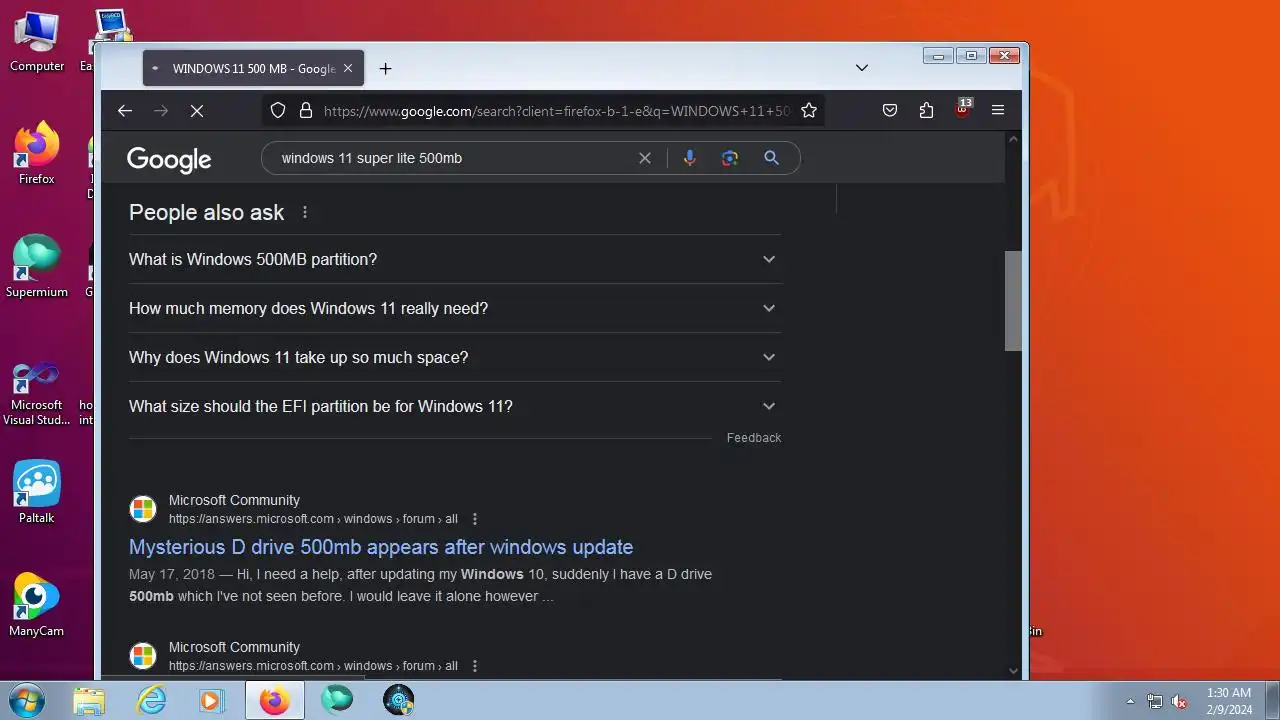Image resolution: width=1280 pixels, height=720 pixels.
Task: Expand "What is Windows 500MB partition?"
Action: coord(455,259)
